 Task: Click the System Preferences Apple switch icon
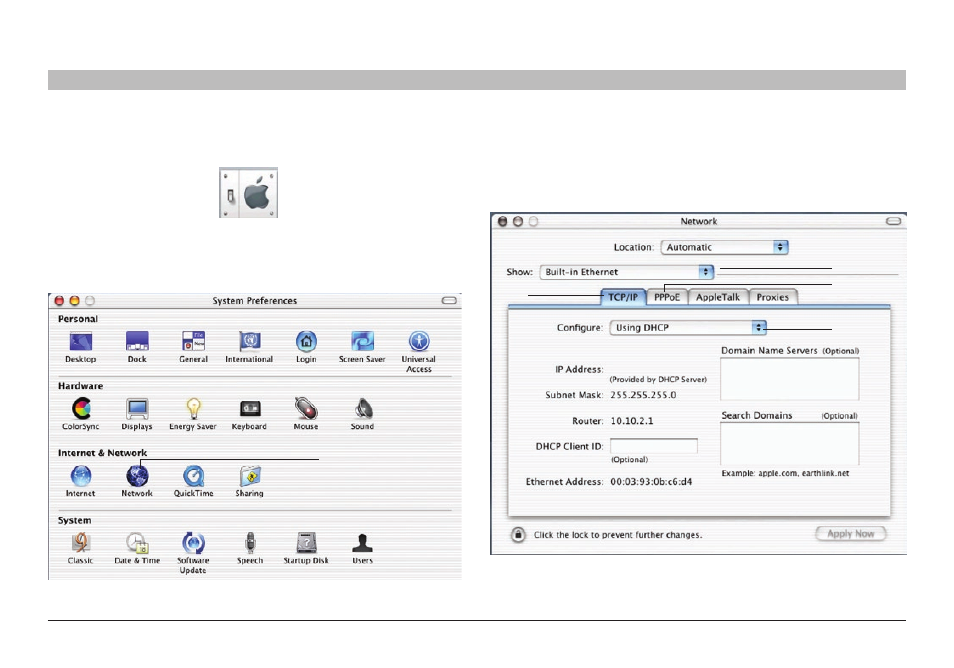pyautogui.click(x=248, y=193)
